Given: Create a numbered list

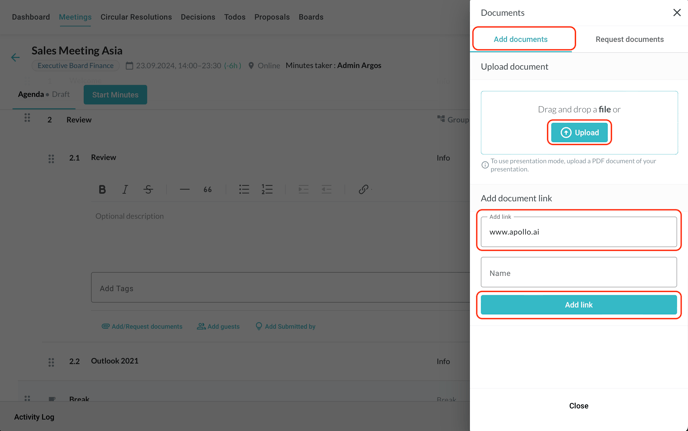Looking at the screenshot, I should (x=267, y=189).
